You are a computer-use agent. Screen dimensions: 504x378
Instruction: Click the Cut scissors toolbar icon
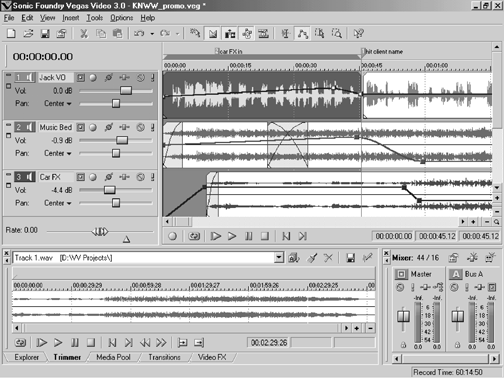(84, 33)
